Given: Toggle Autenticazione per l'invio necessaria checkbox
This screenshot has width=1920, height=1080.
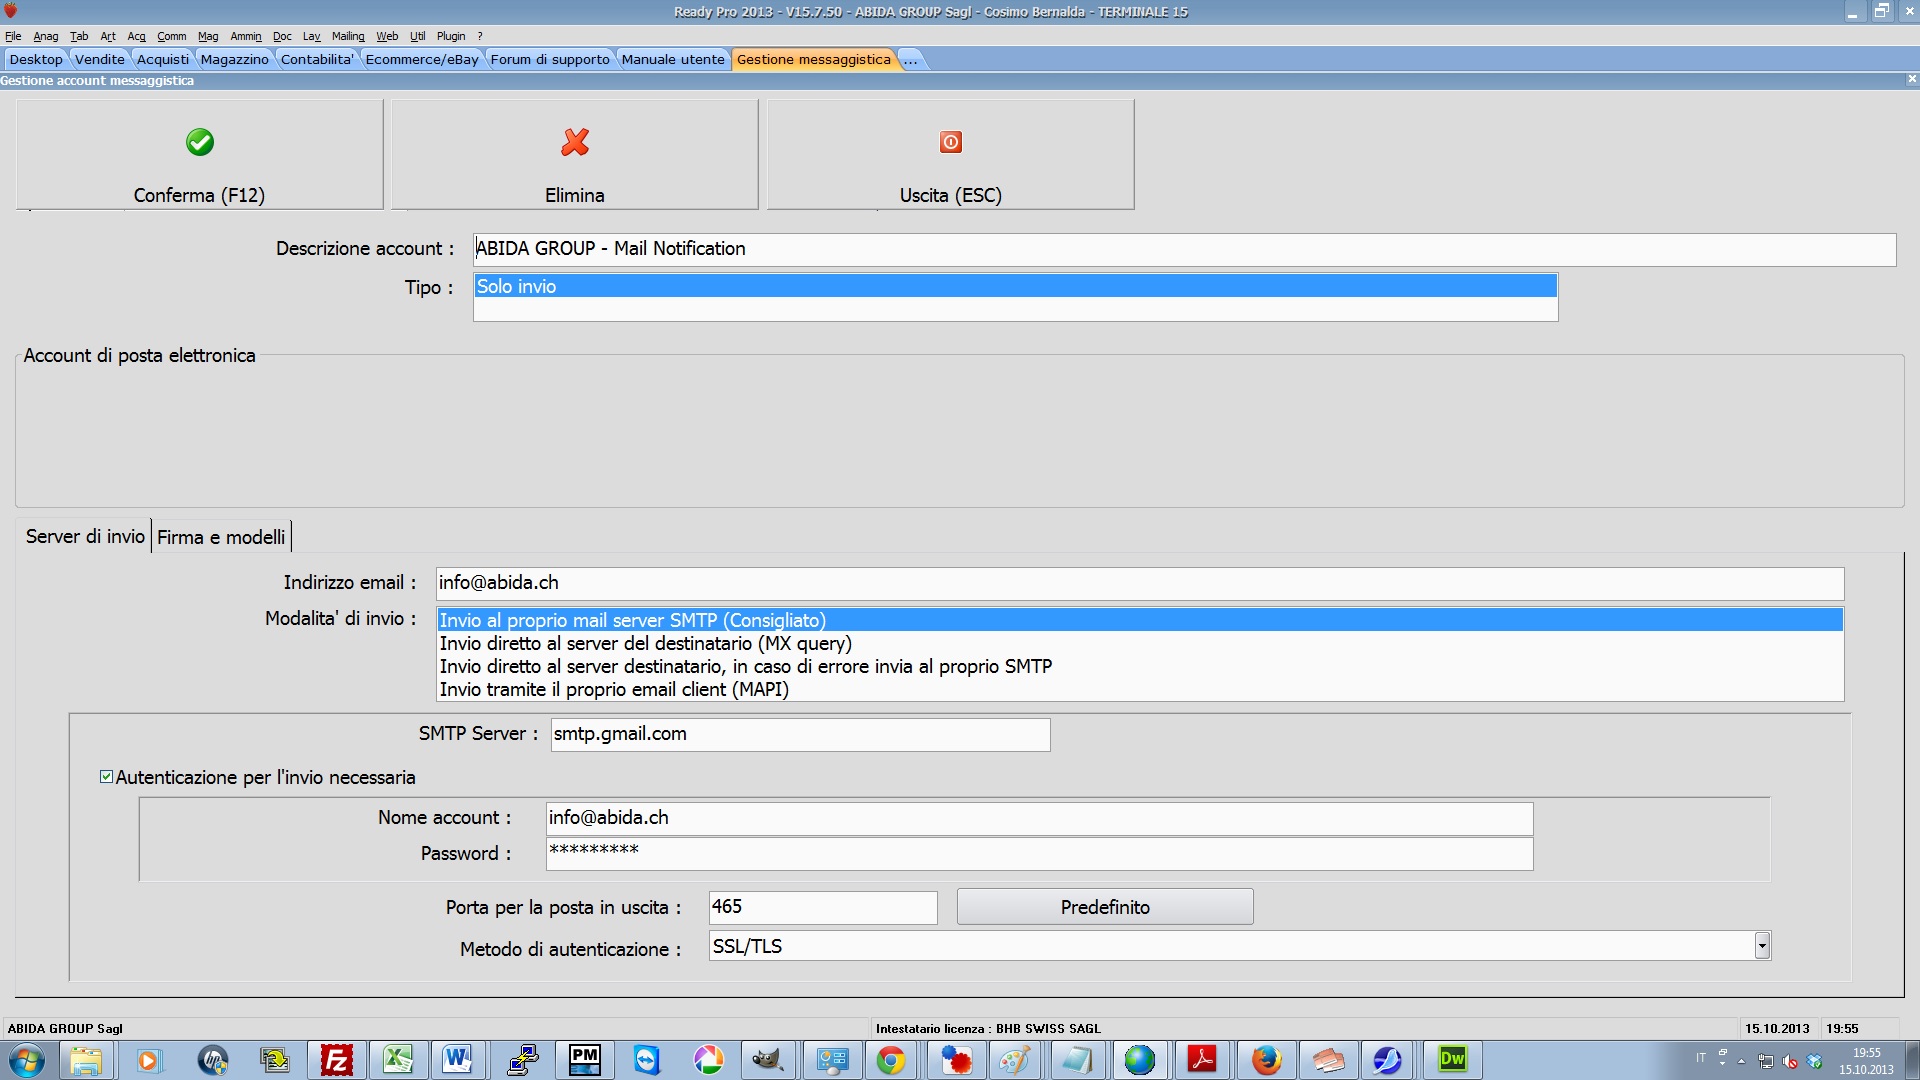Looking at the screenshot, I should pos(106,777).
